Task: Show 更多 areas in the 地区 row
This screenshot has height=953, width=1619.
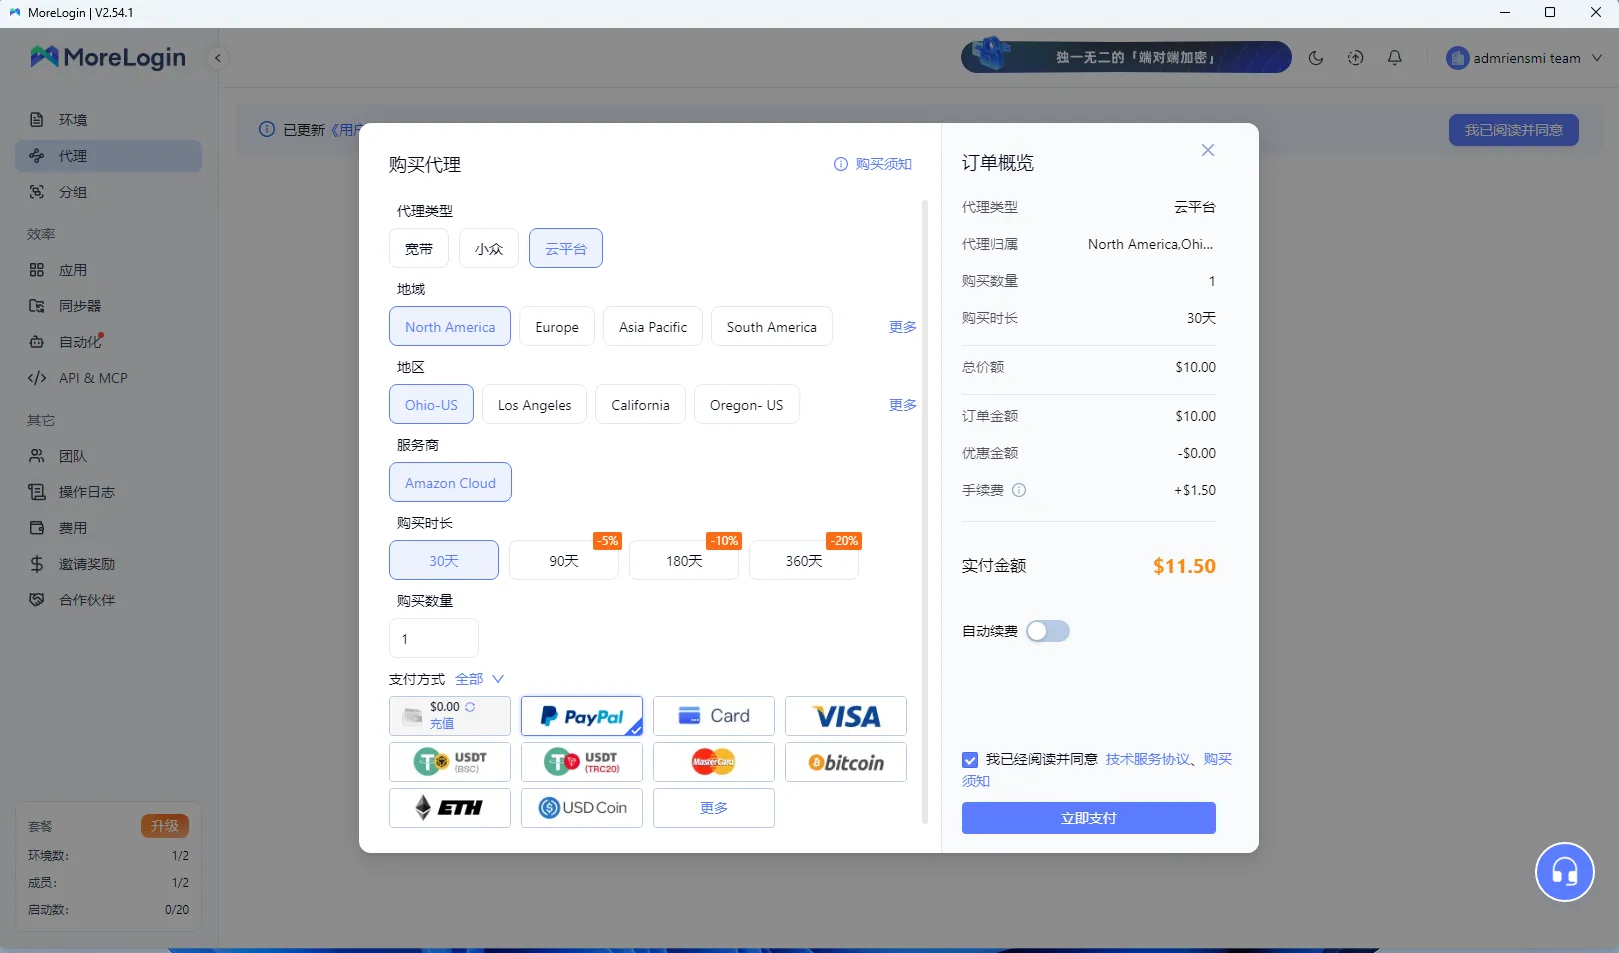Action: click(903, 405)
